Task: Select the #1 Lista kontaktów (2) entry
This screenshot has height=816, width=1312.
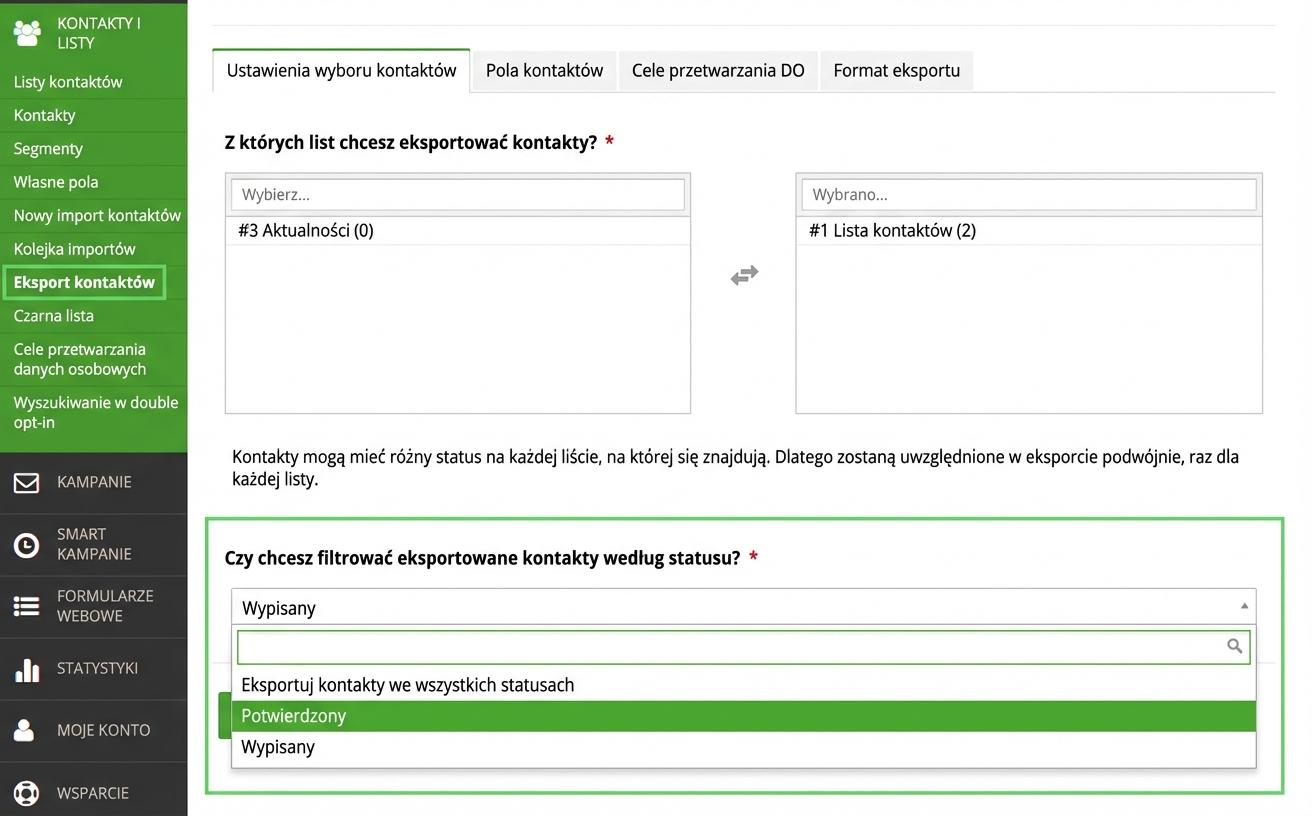Action: [1029, 230]
